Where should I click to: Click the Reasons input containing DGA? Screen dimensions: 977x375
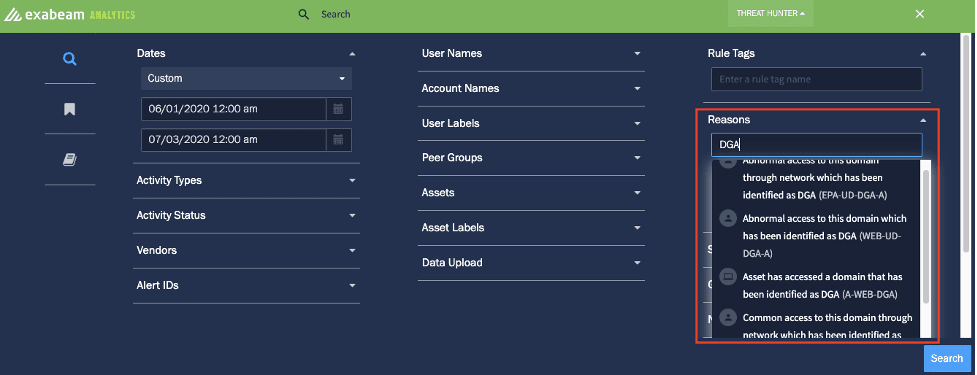click(x=816, y=145)
